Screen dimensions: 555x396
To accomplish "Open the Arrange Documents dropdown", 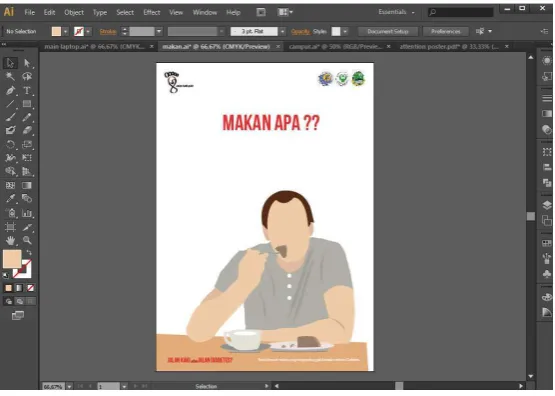I will (285, 12).
